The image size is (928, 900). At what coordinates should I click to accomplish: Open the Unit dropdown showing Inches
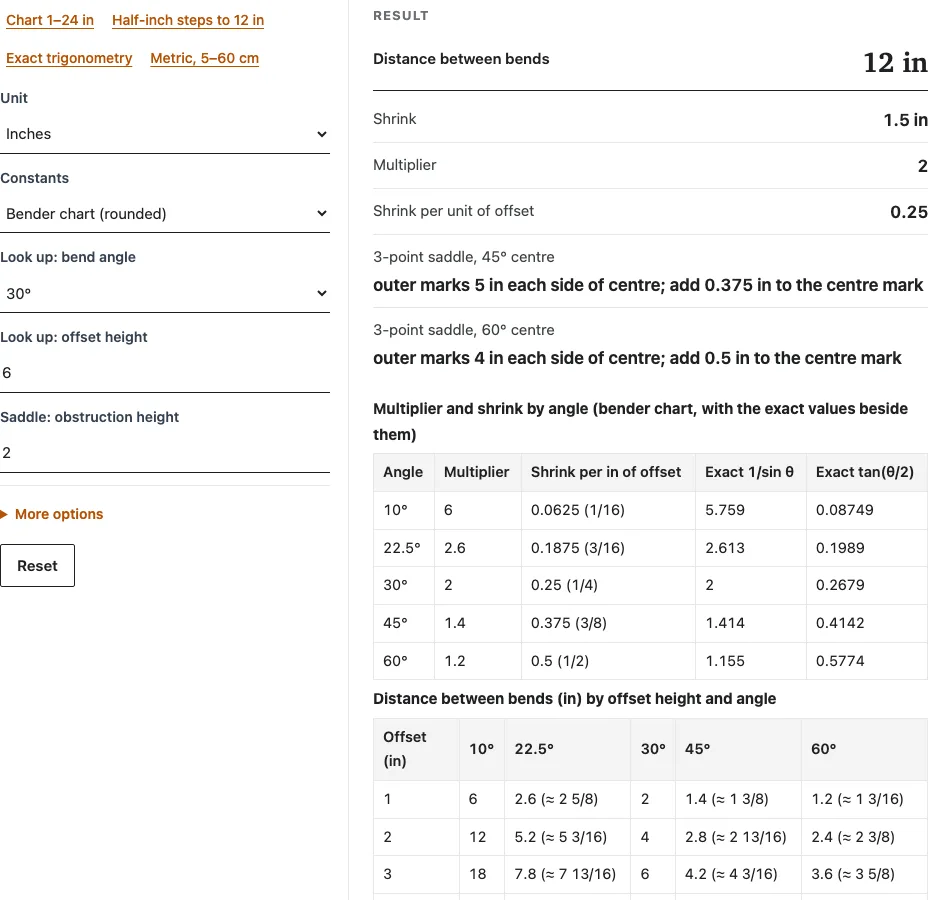pos(165,134)
